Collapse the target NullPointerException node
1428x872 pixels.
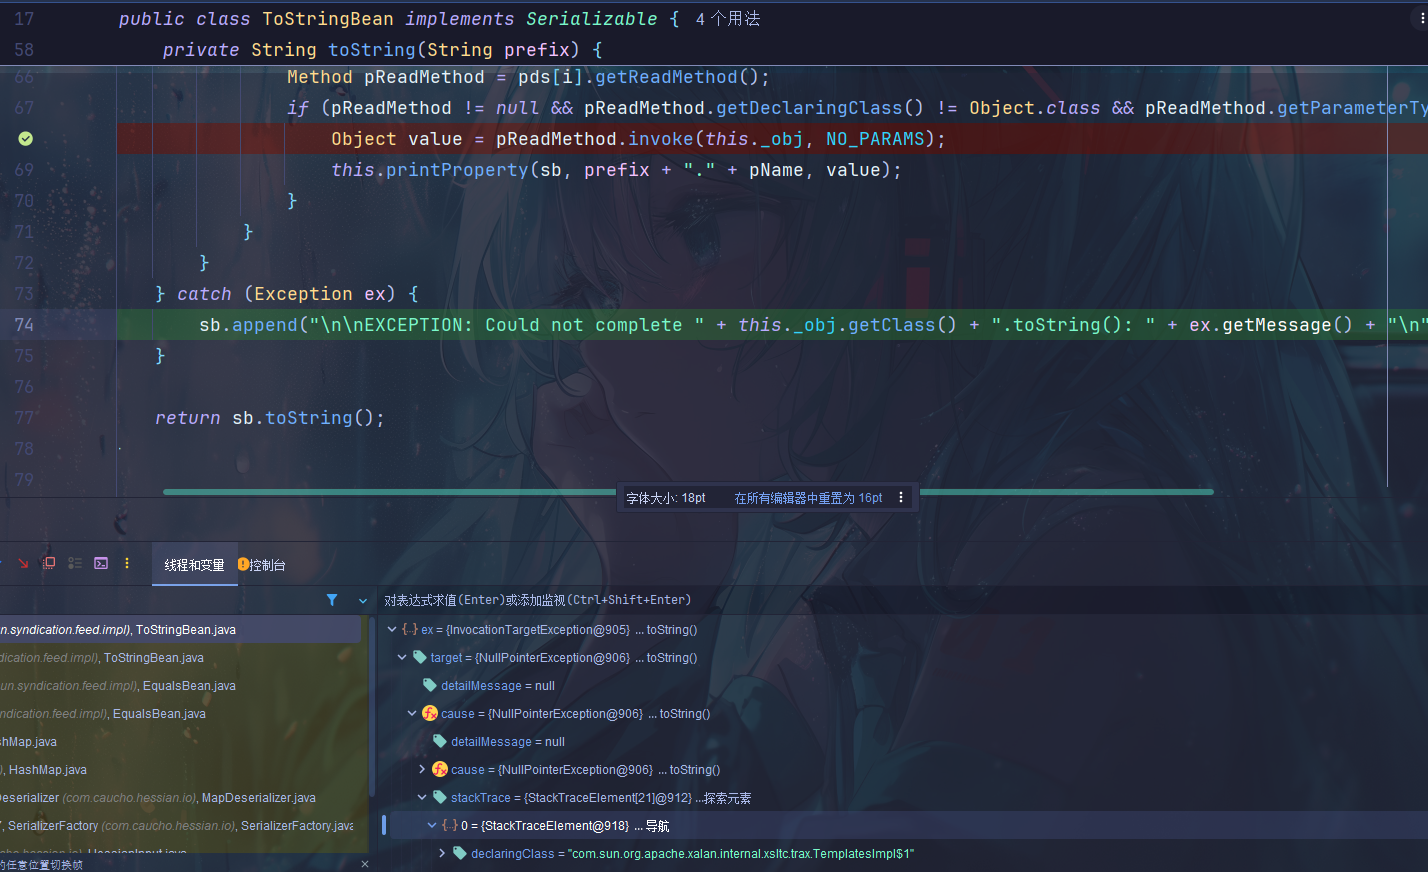[402, 658]
